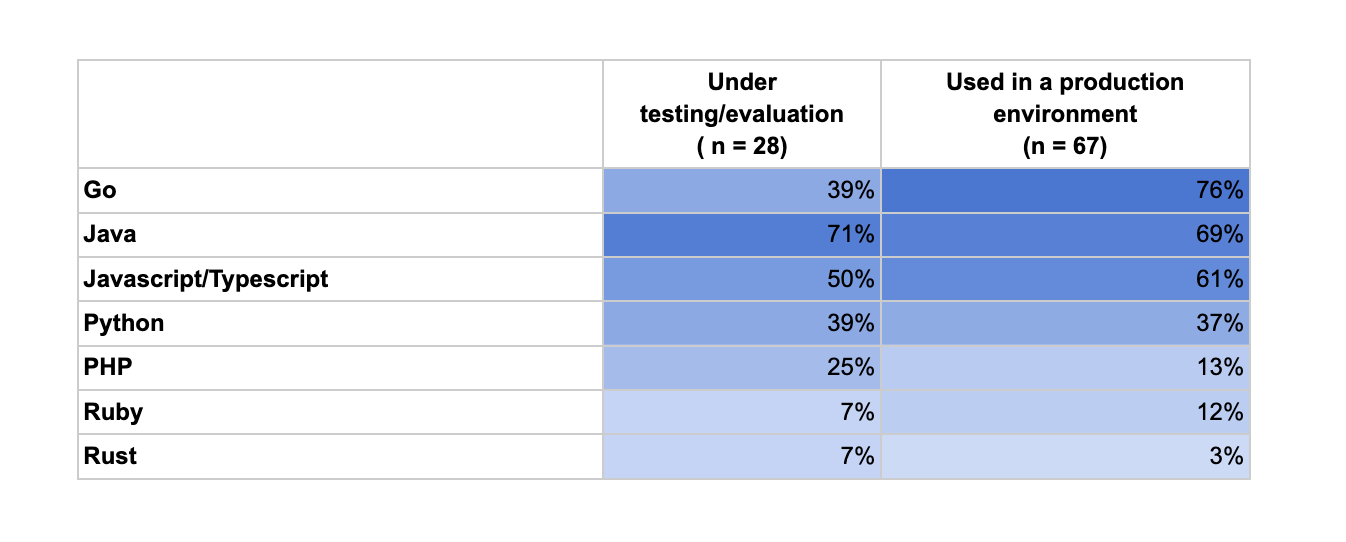Select Go's 76% production cell

click(1065, 190)
